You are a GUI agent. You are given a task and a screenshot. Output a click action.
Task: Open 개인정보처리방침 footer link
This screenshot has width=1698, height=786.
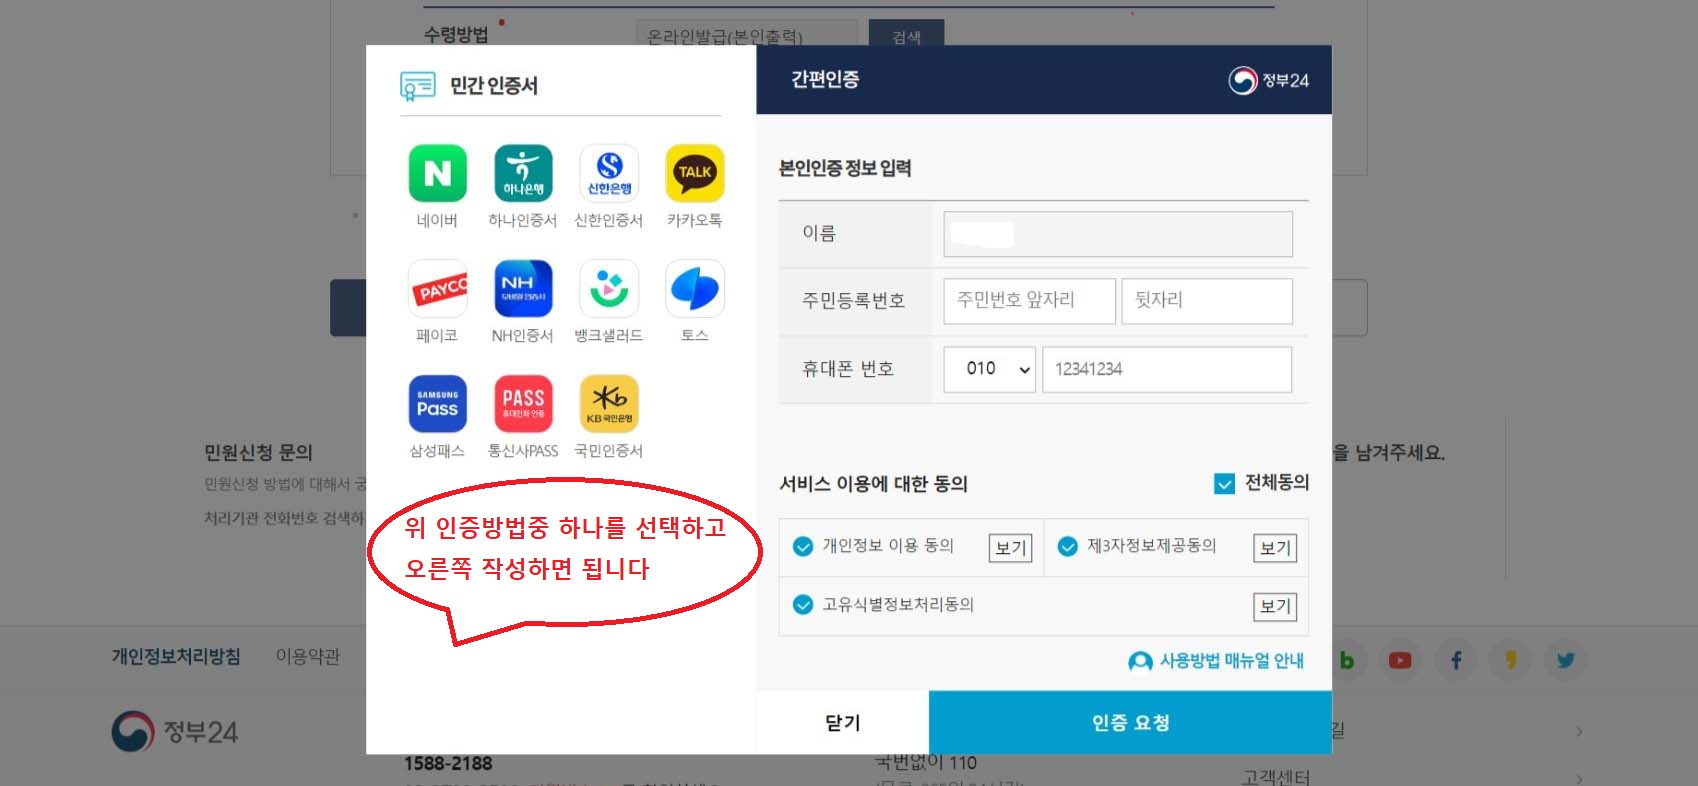coord(176,657)
